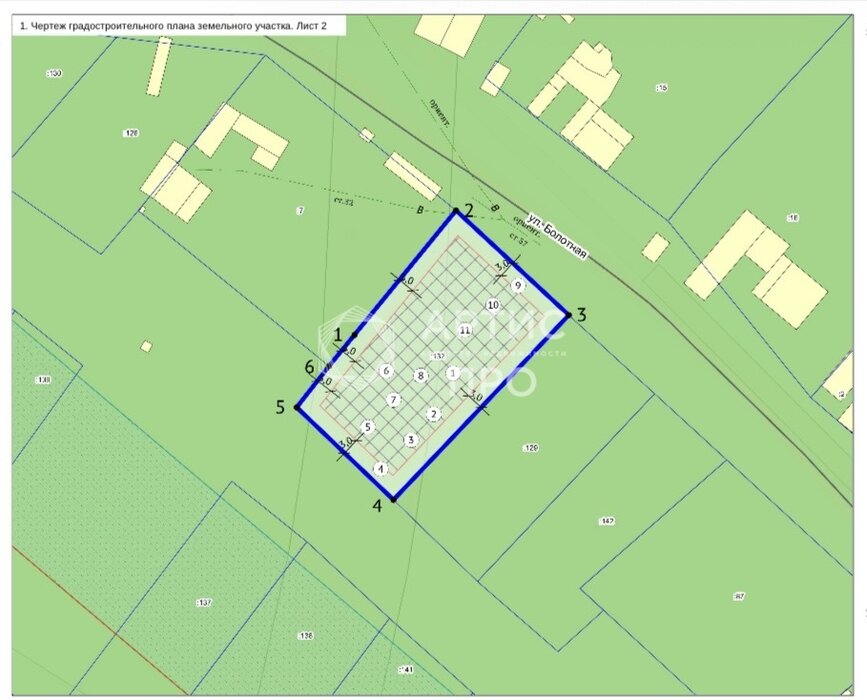Screen dimensions: 867x700
Task: Click circled marker number 8
Action: (x=421, y=376)
